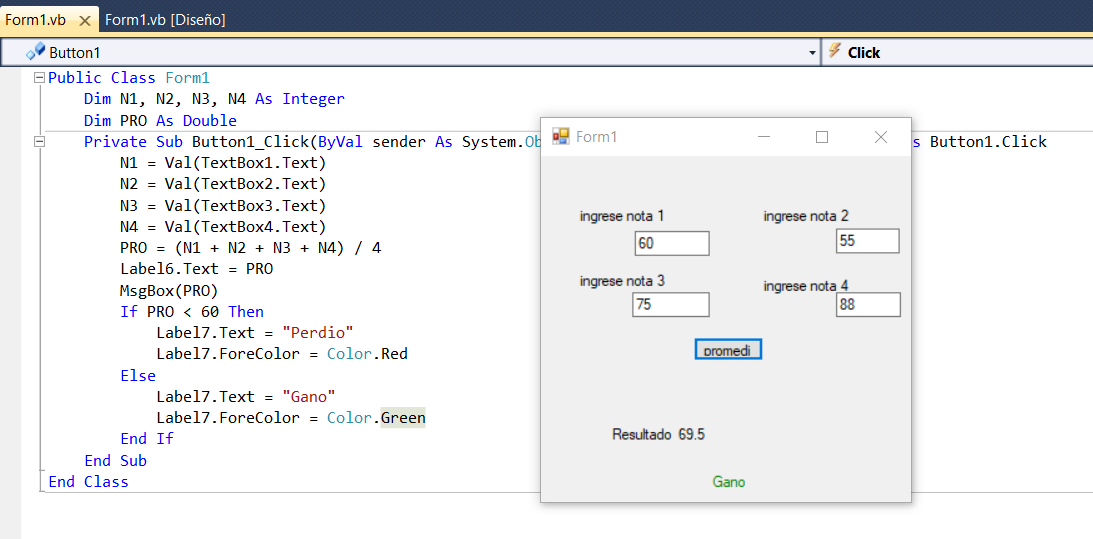Image resolution: width=1093 pixels, height=539 pixels.
Task: Click the 'N2 = Val(TextBox2.Text)' line
Action: (x=222, y=184)
